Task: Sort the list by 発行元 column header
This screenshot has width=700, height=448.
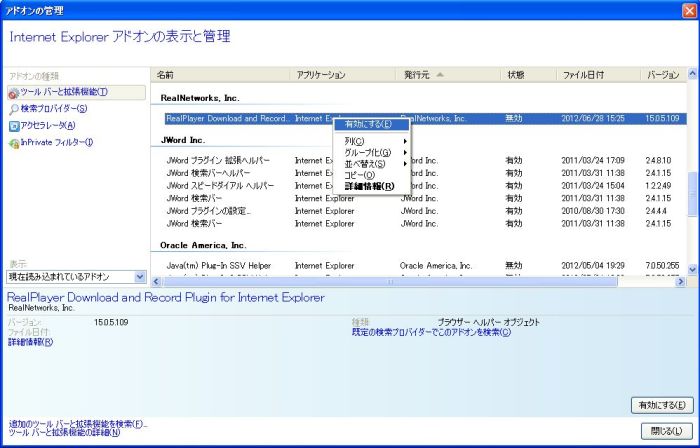Action: click(x=425, y=75)
